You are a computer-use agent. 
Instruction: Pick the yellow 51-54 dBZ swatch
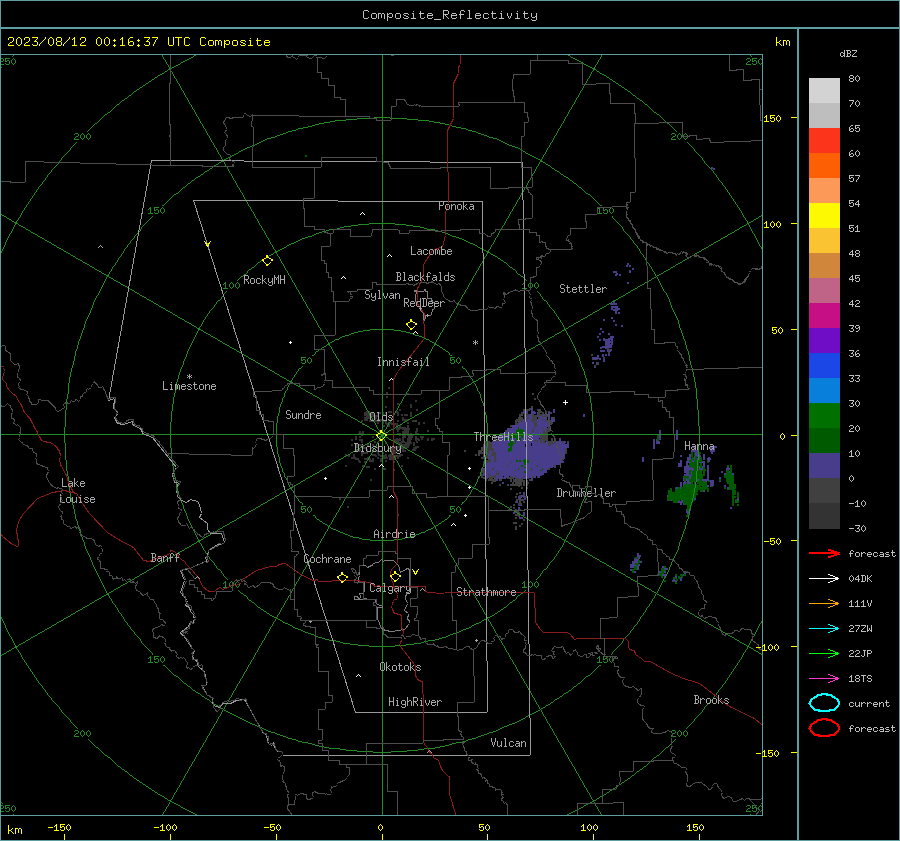coord(824,215)
